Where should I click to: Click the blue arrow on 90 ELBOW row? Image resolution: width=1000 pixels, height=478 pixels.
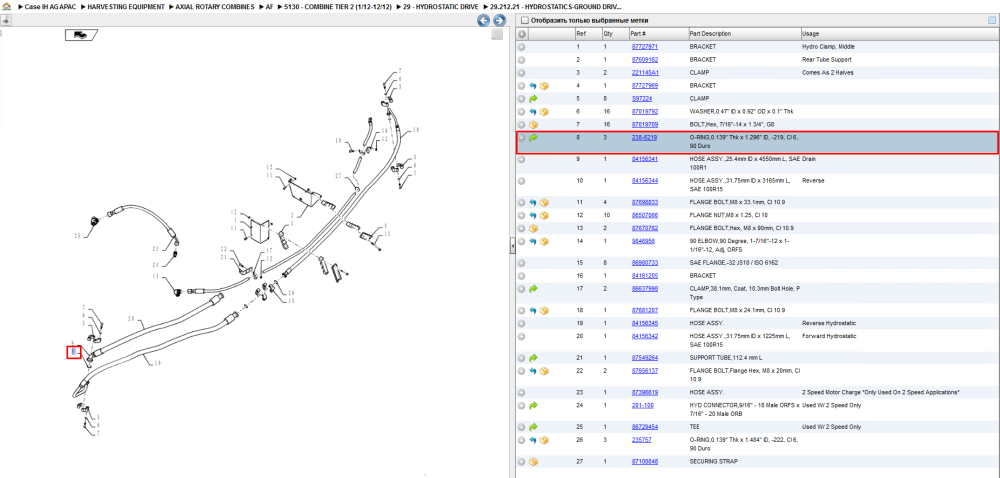[533, 242]
